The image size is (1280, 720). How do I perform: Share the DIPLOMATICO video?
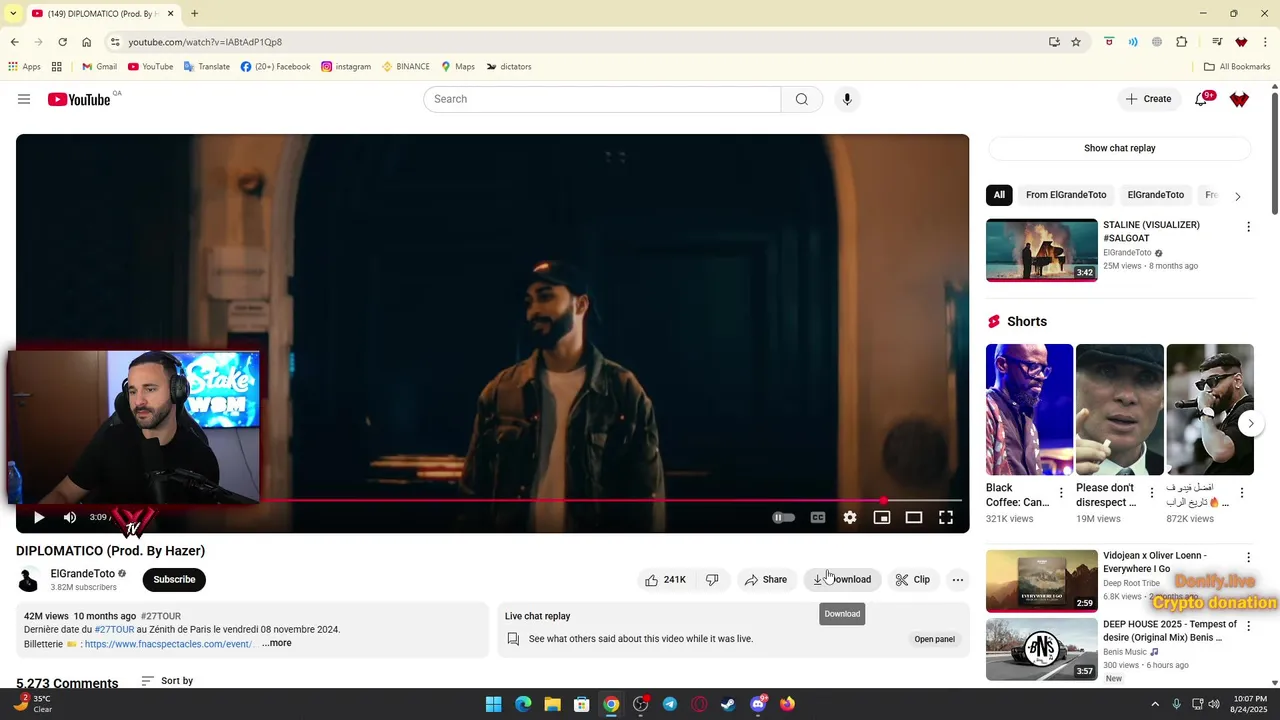[x=766, y=579]
